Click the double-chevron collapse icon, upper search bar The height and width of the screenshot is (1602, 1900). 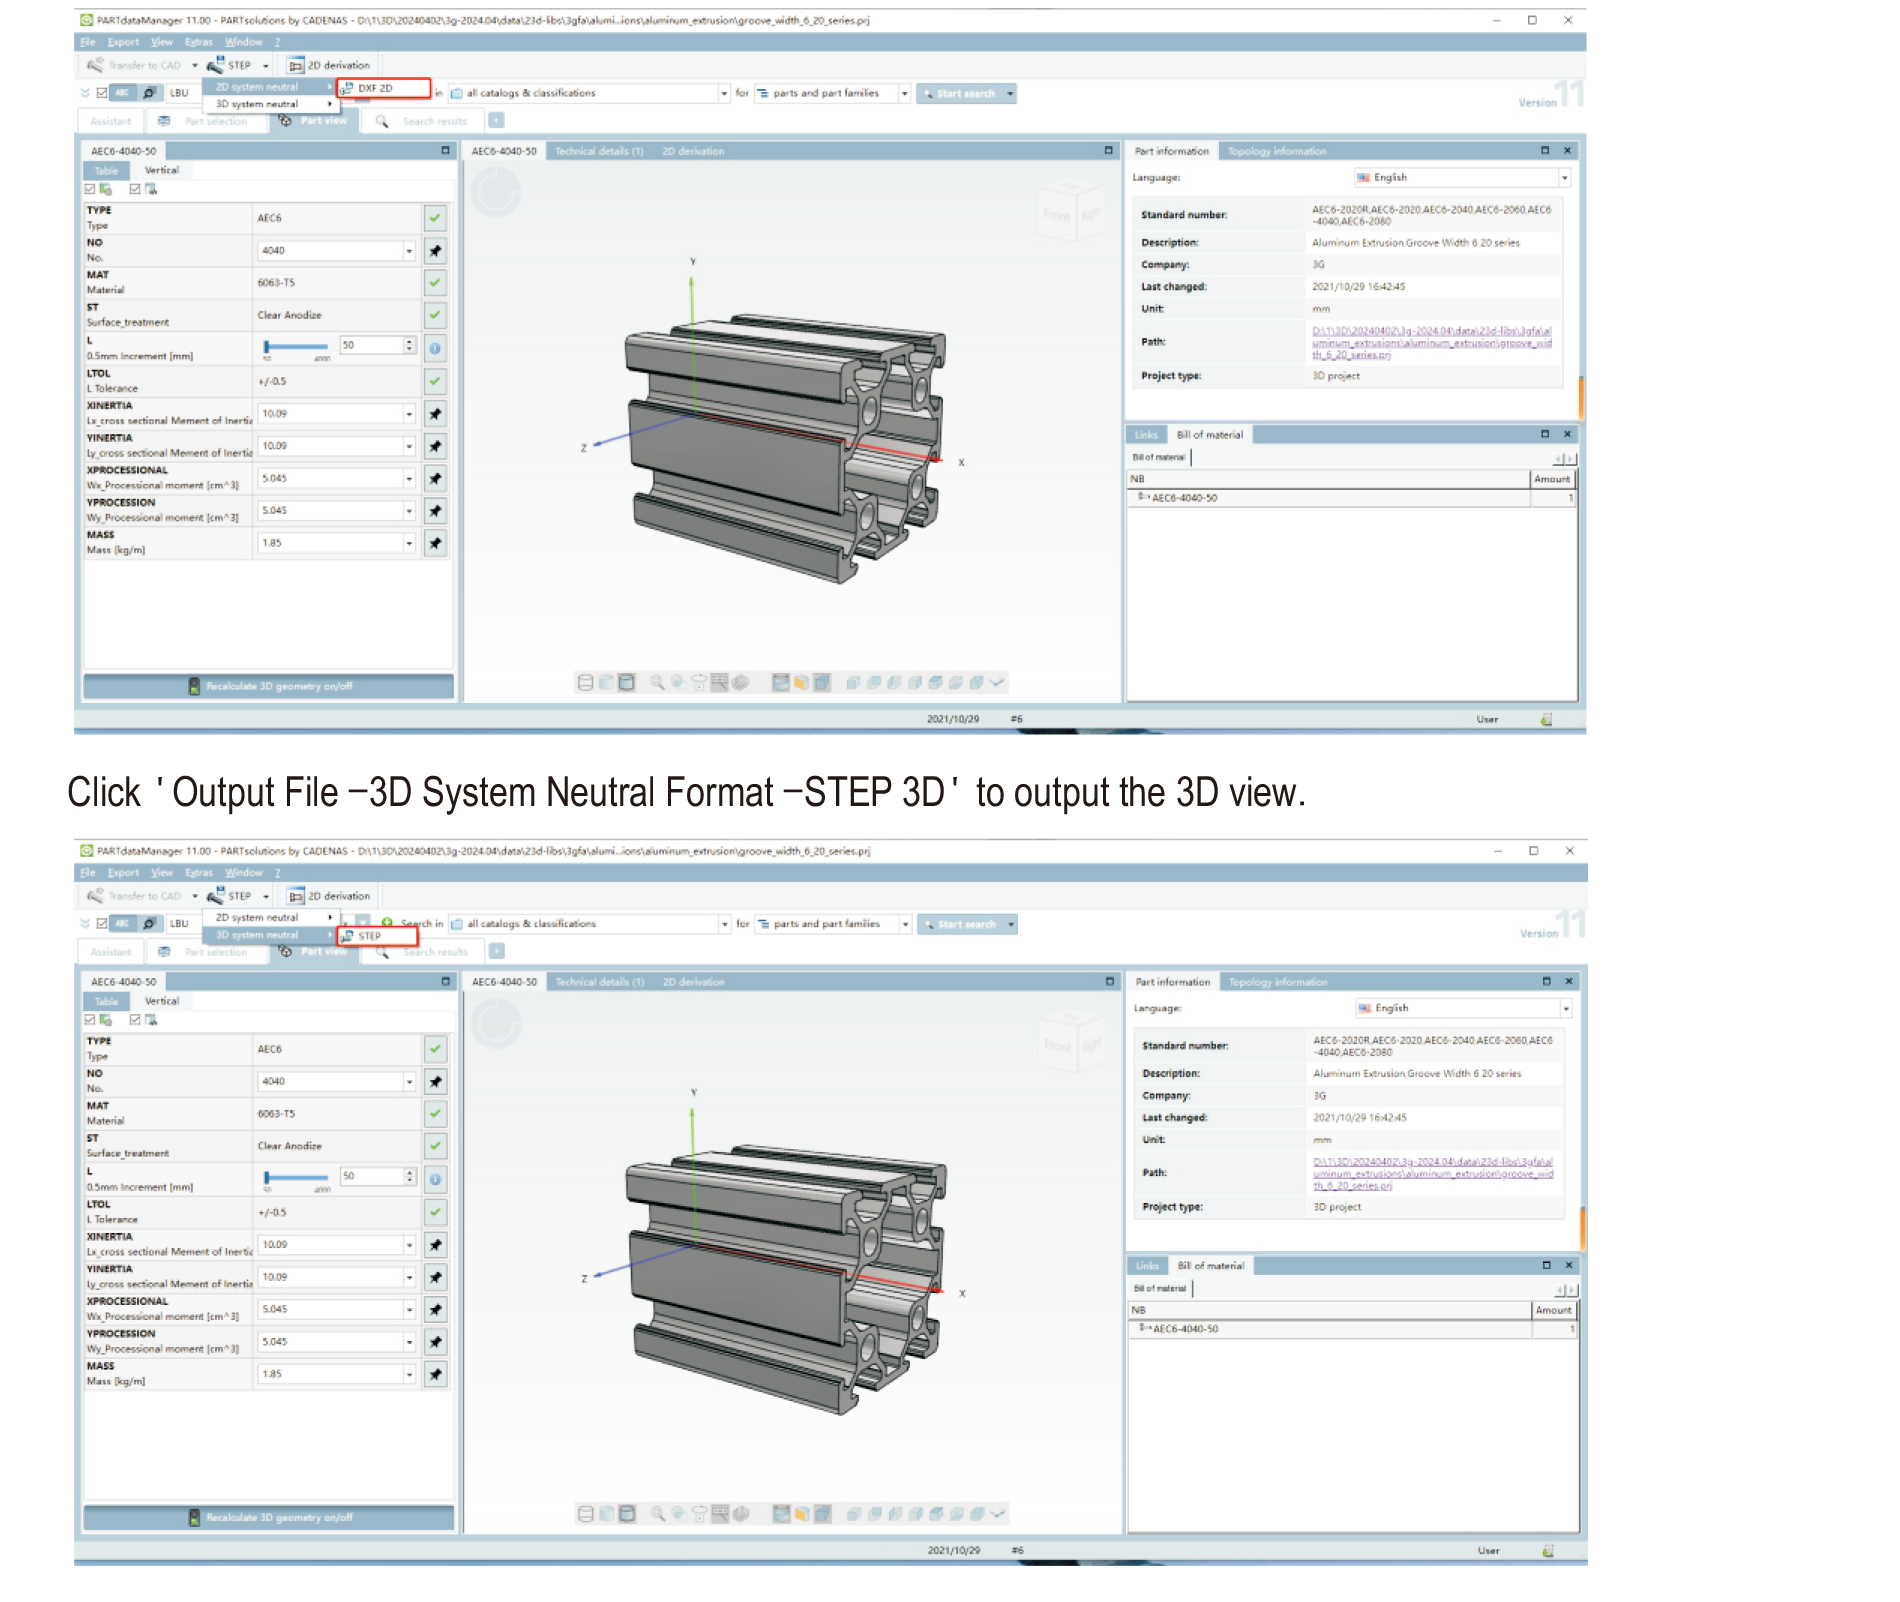[85, 93]
